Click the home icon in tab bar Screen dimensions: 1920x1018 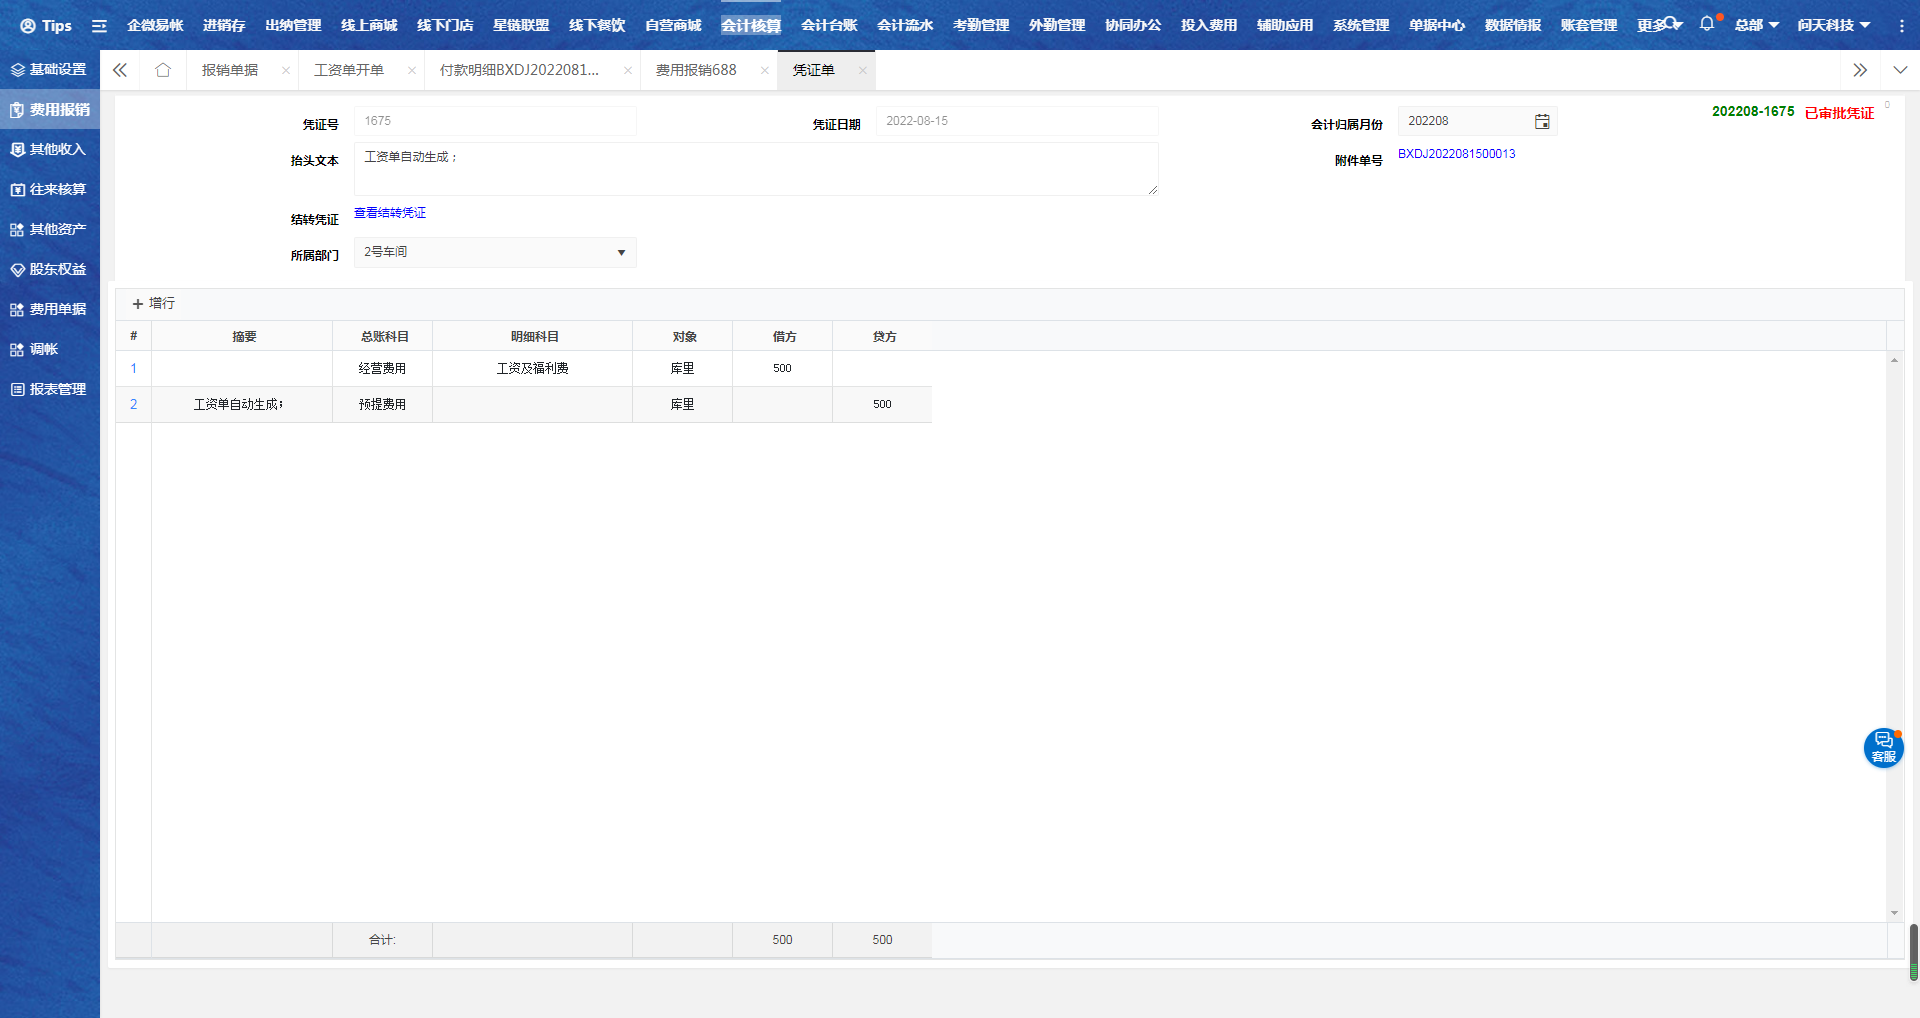coord(163,70)
